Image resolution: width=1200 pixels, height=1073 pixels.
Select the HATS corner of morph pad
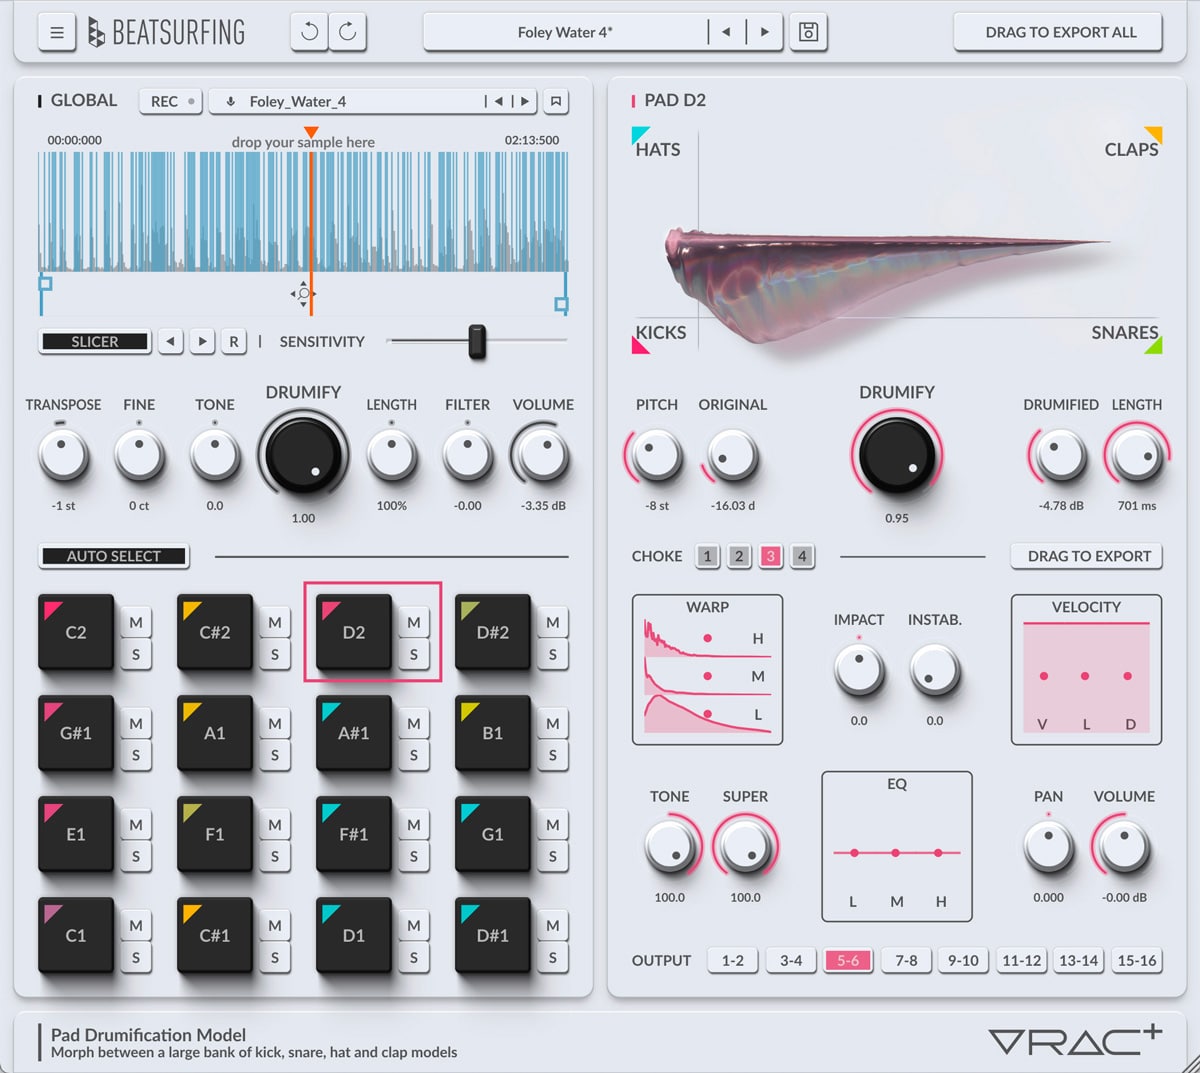tap(656, 144)
